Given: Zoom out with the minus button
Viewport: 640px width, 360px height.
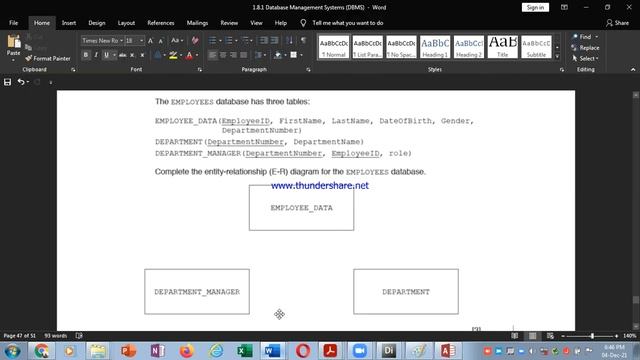Looking at the screenshot, I should 563,336.
